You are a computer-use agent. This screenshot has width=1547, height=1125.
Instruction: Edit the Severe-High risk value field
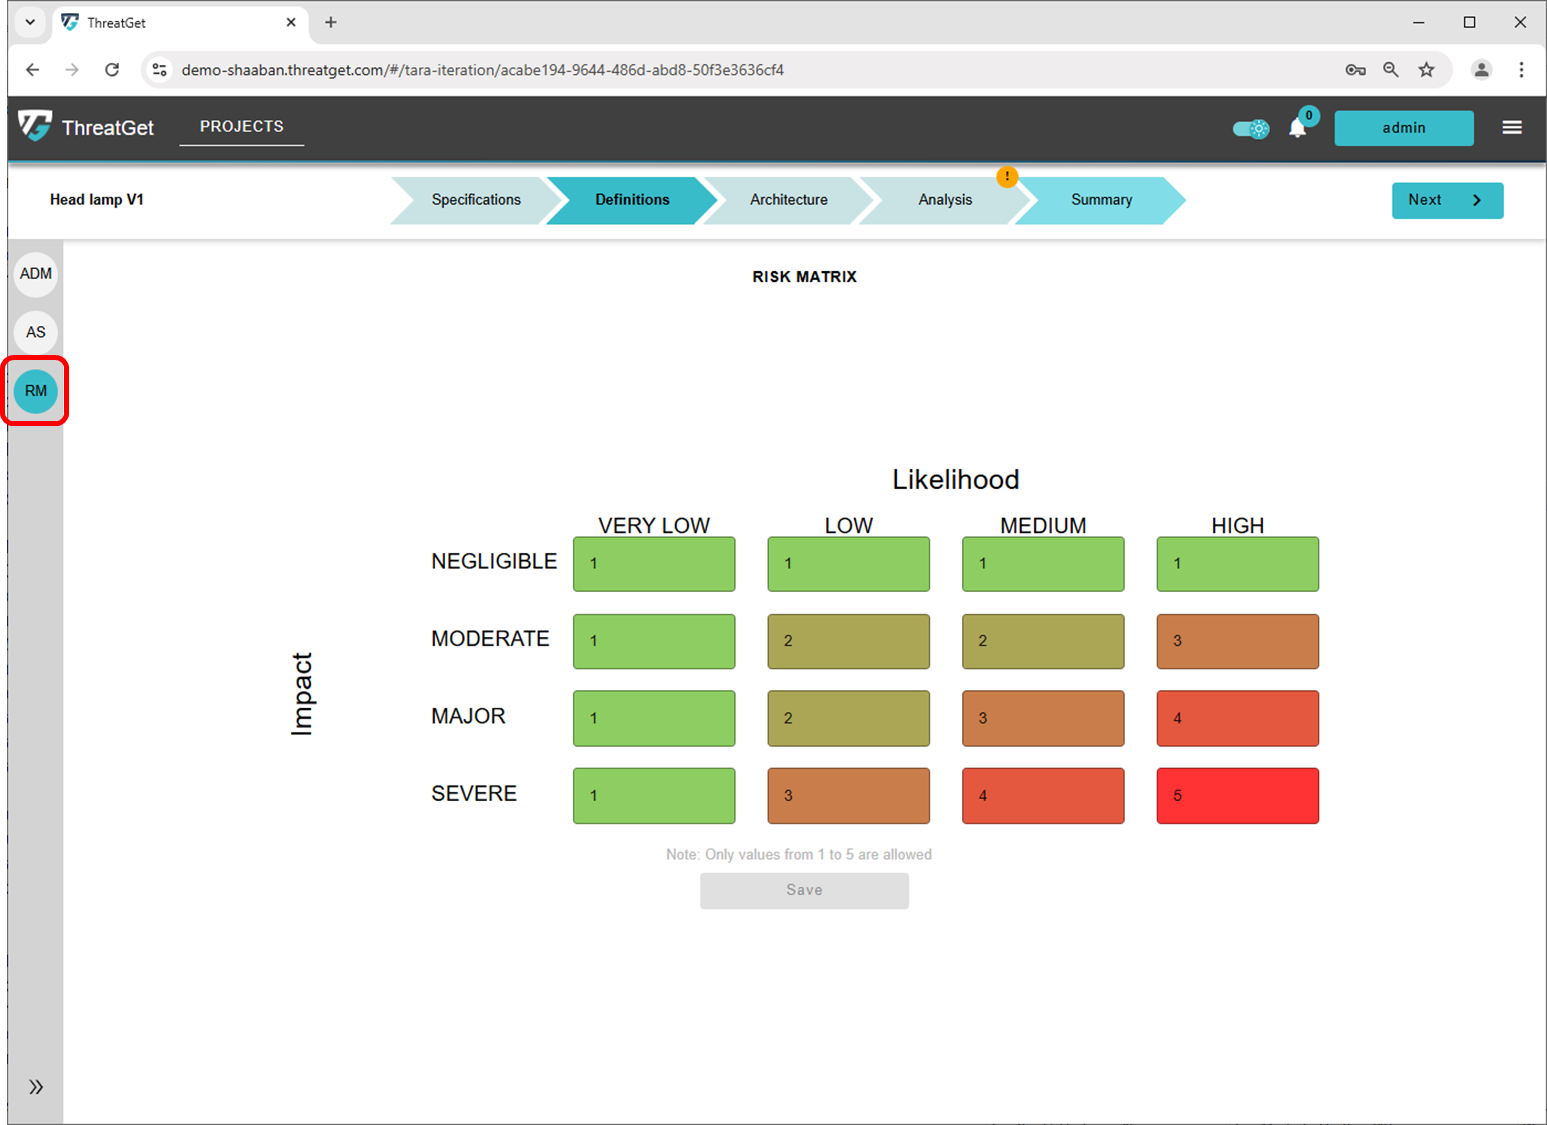pos(1237,795)
